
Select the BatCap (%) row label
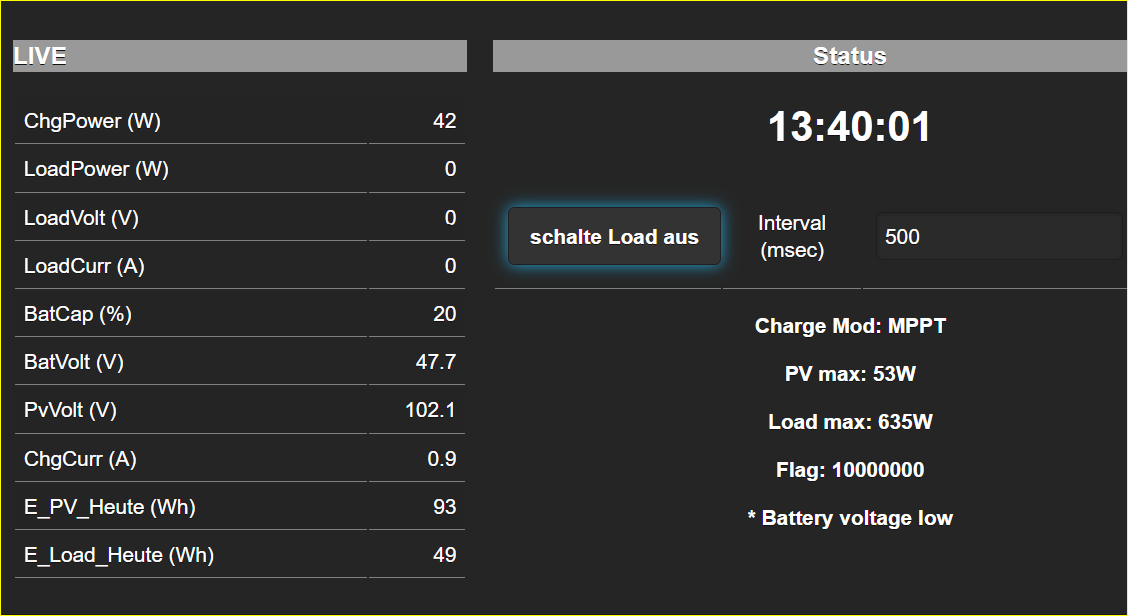tap(78, 314)
